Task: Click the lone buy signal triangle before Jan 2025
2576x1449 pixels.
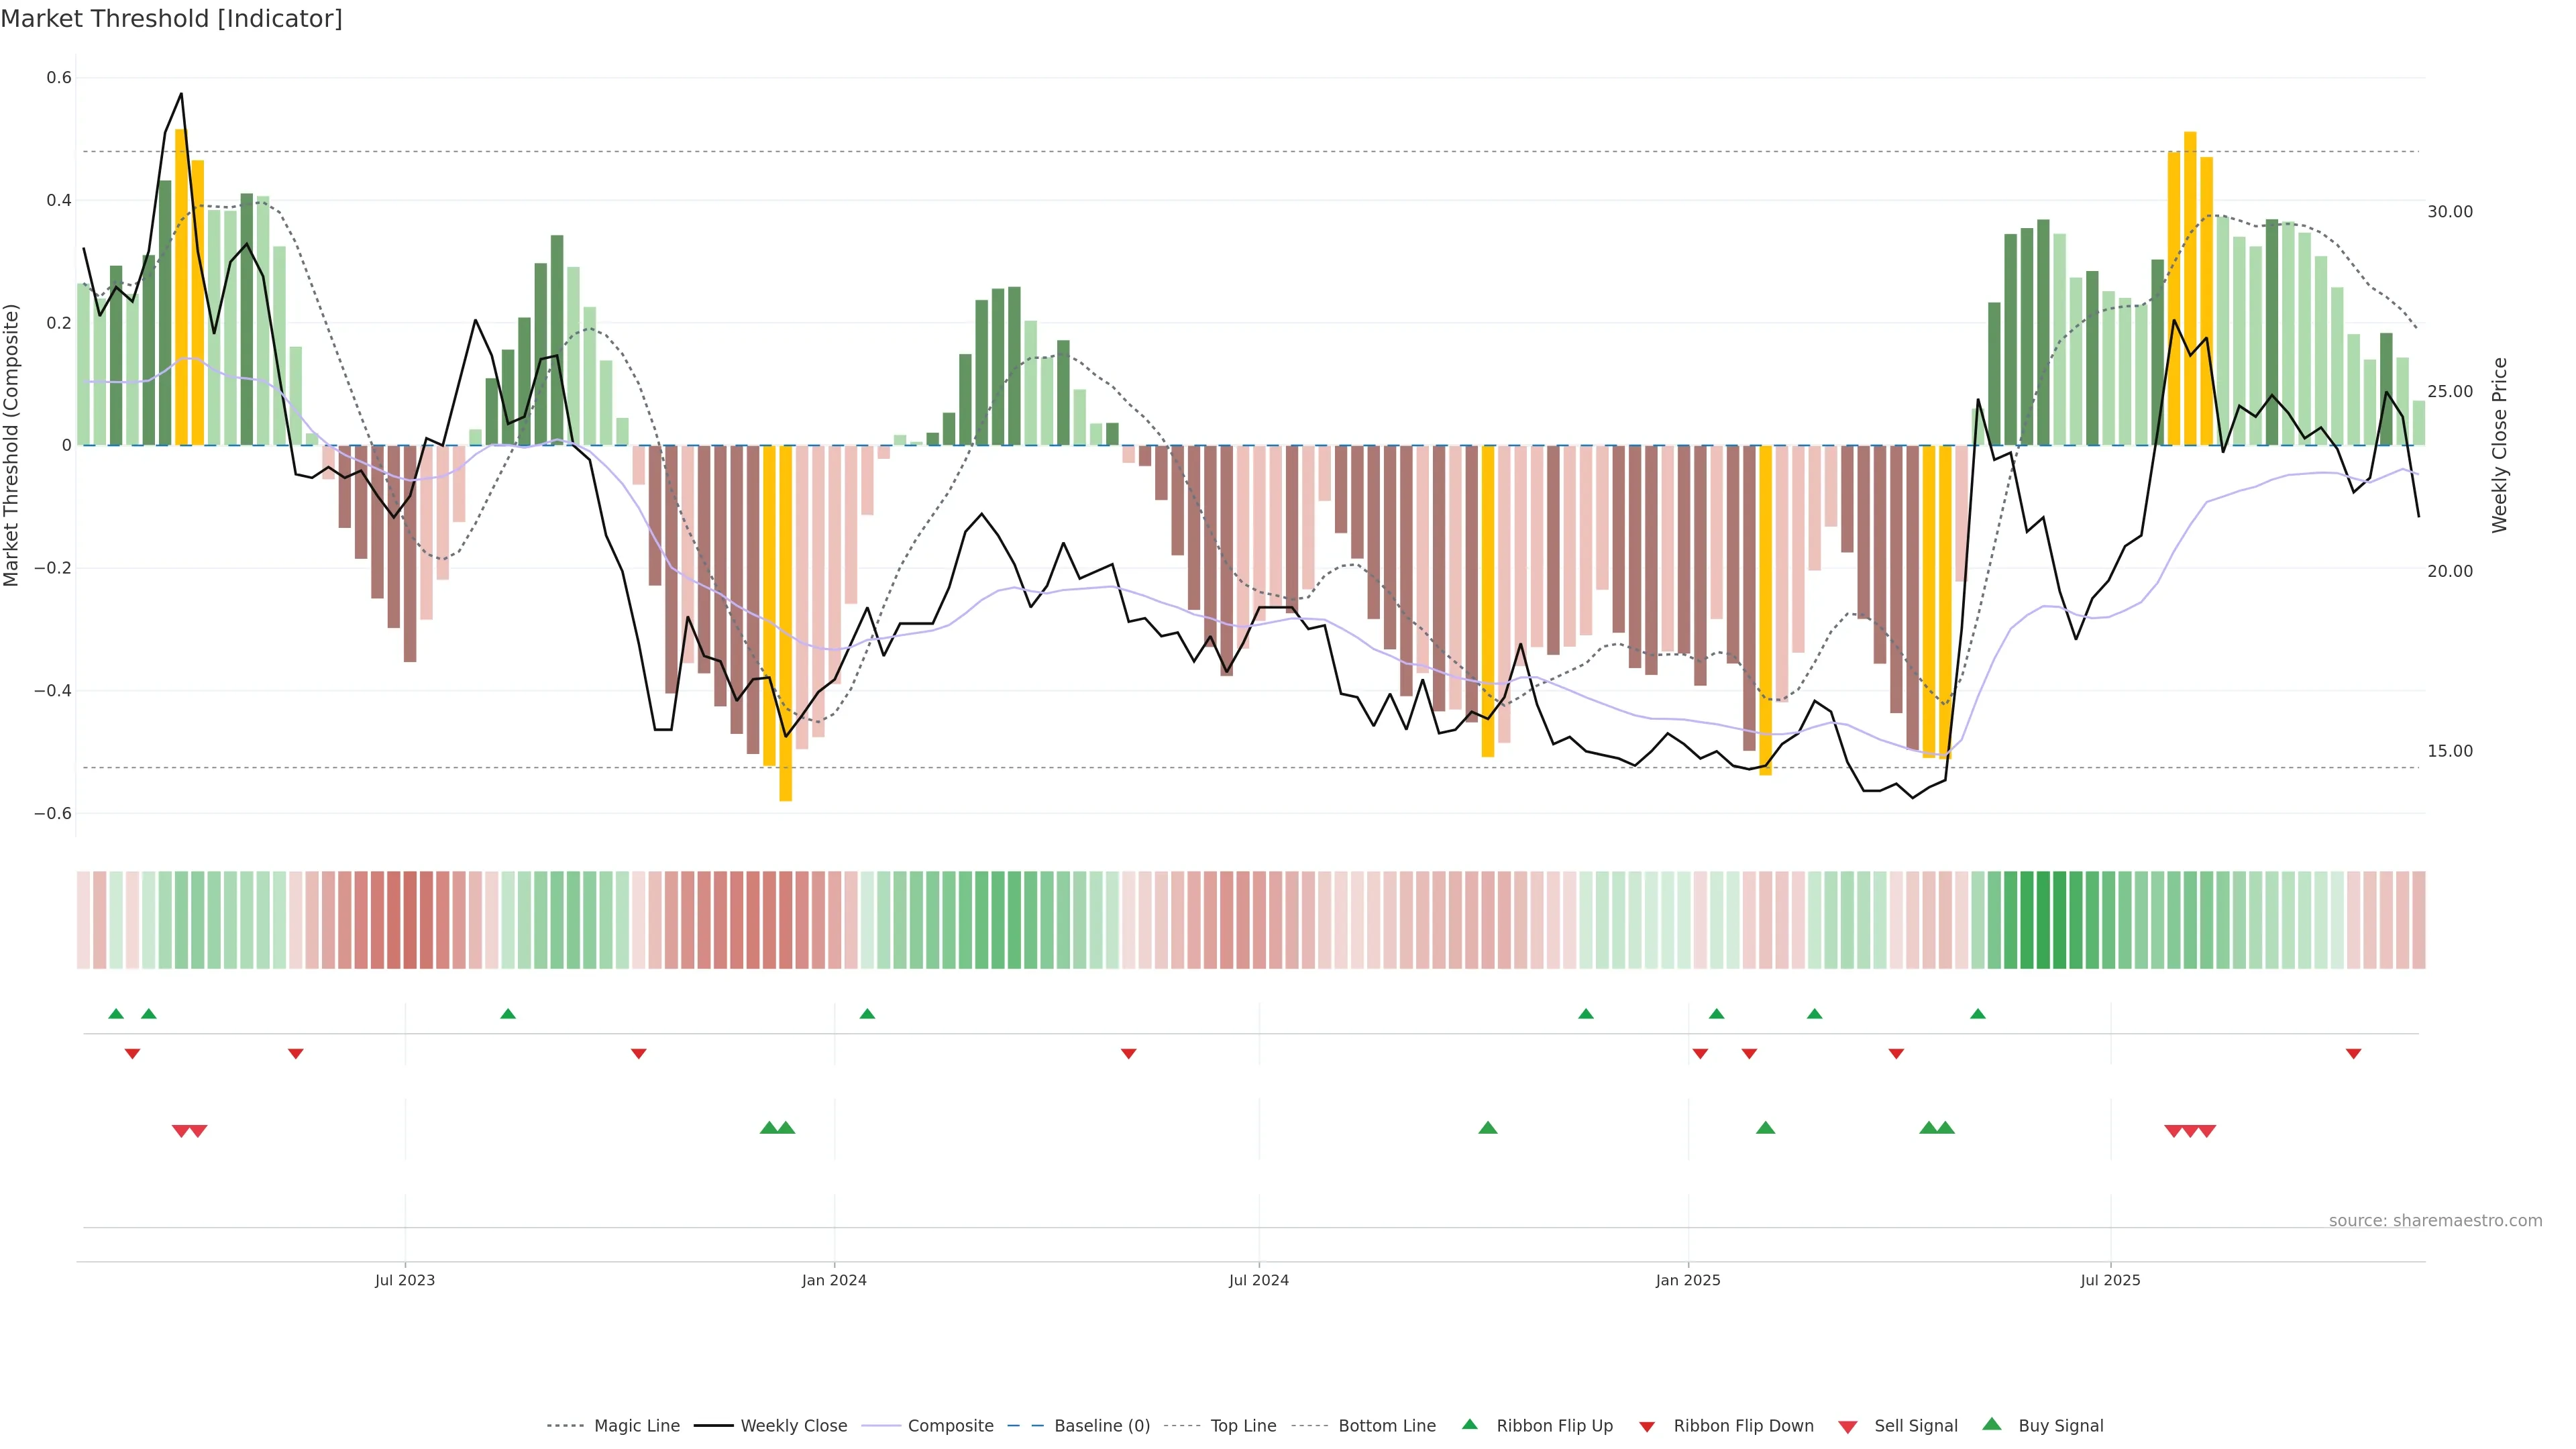Action: (x=1488, y=1128)
